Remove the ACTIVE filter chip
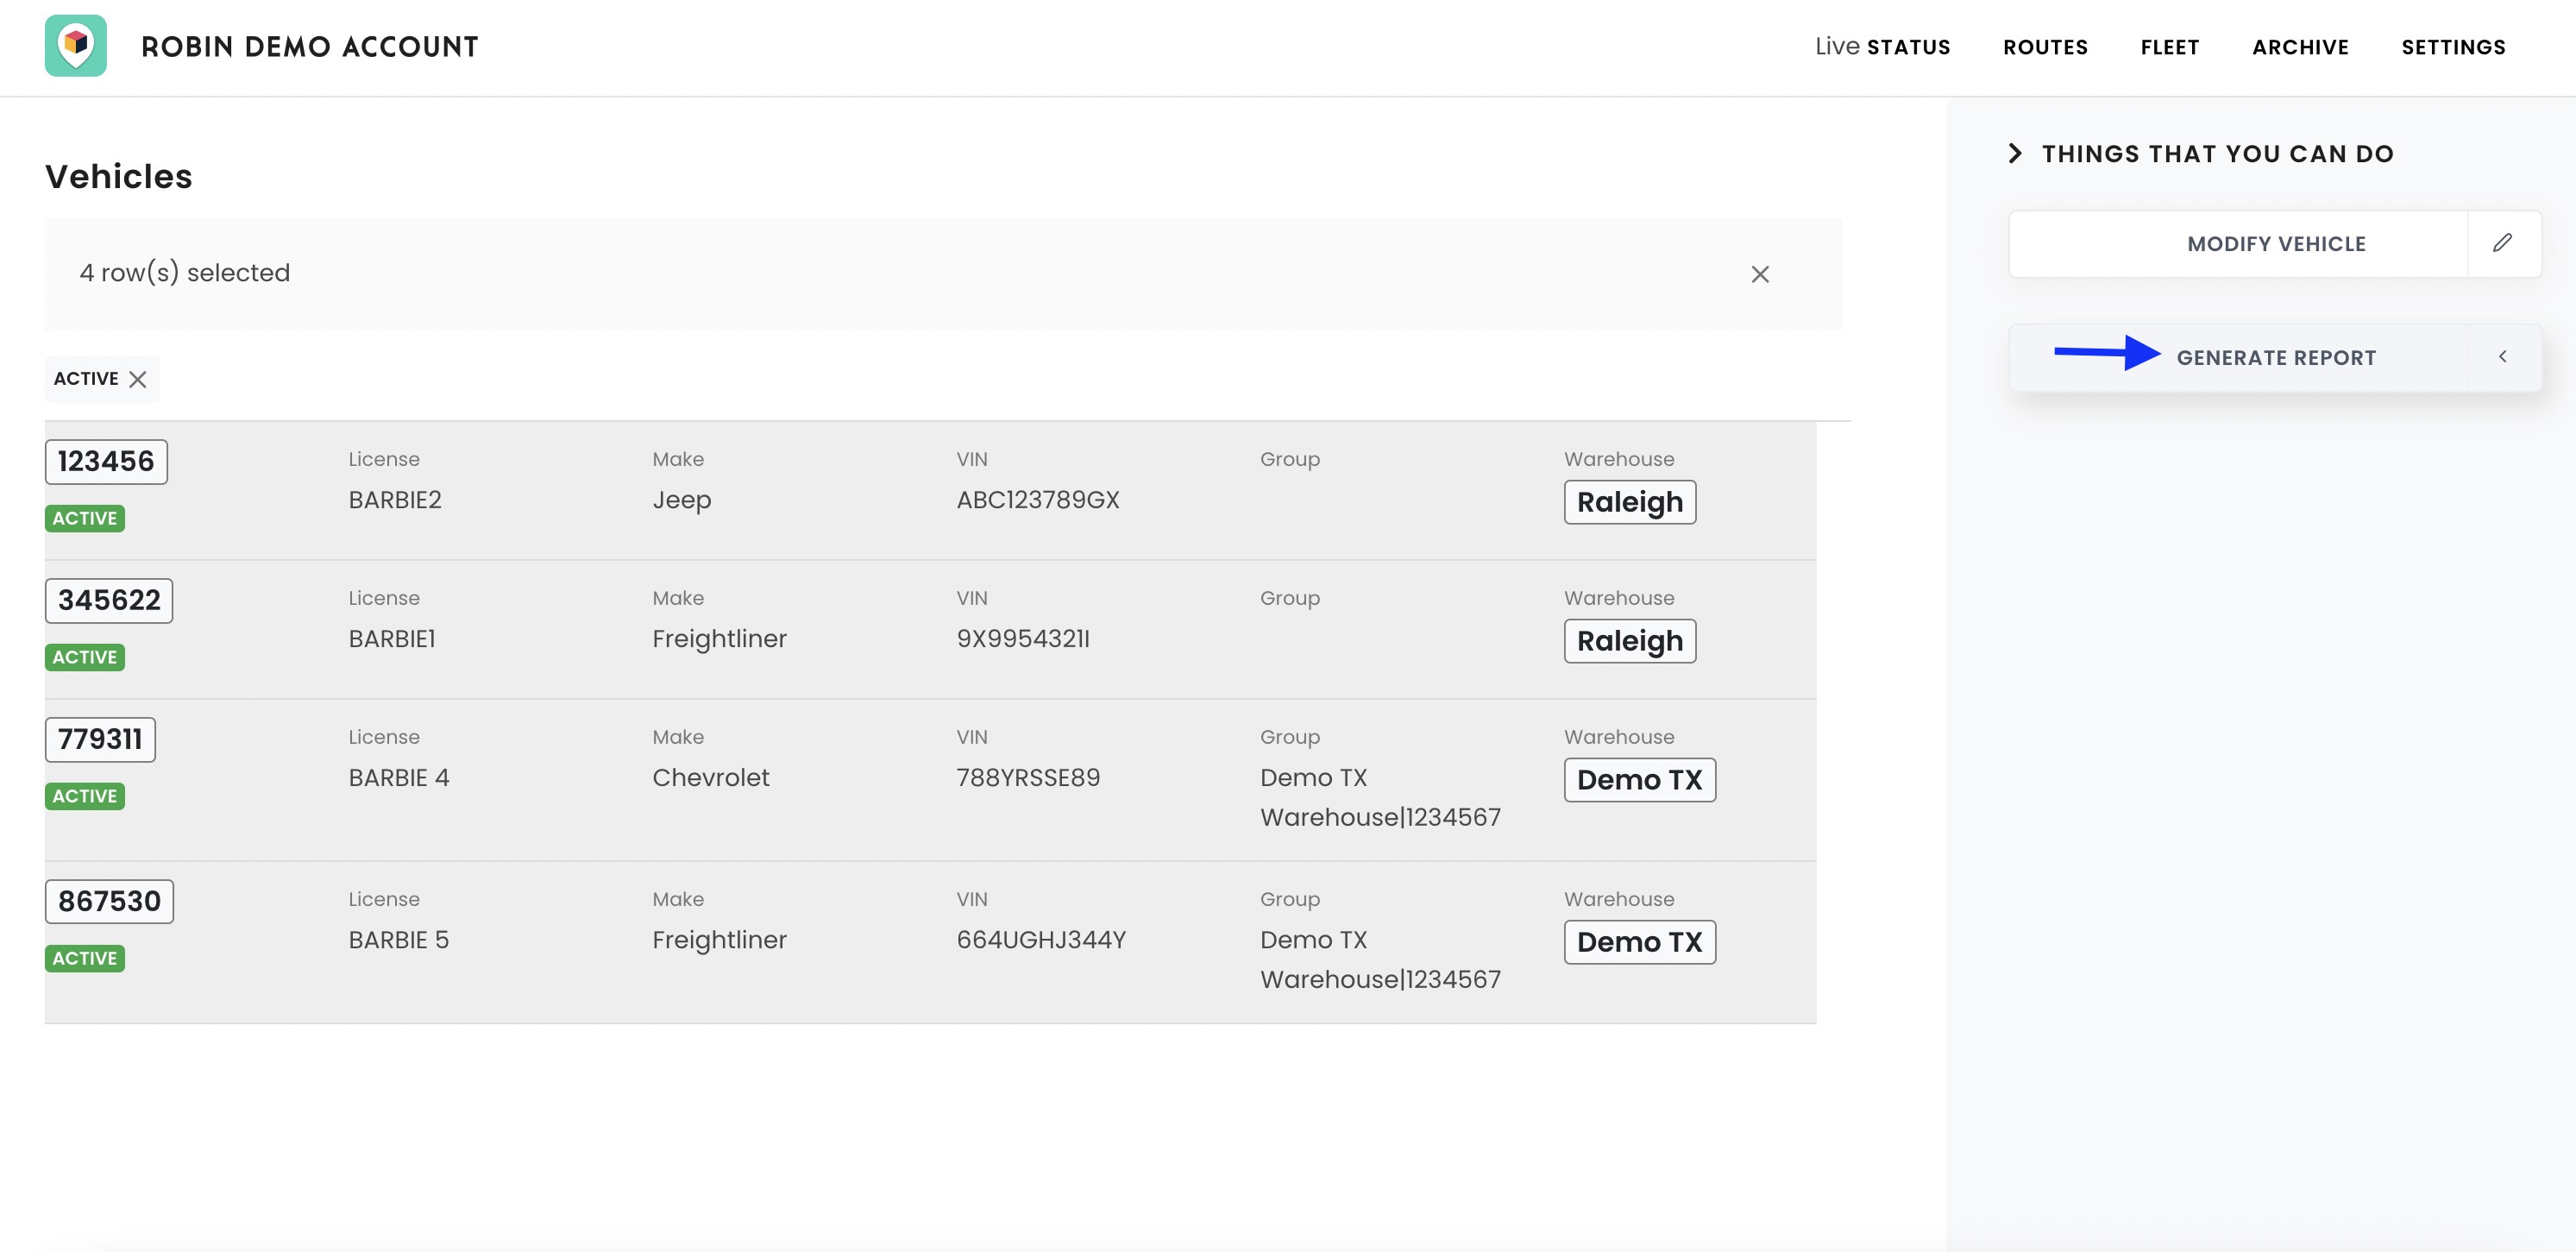The height and width of the screenshot is (1252, 2576). 138,379
